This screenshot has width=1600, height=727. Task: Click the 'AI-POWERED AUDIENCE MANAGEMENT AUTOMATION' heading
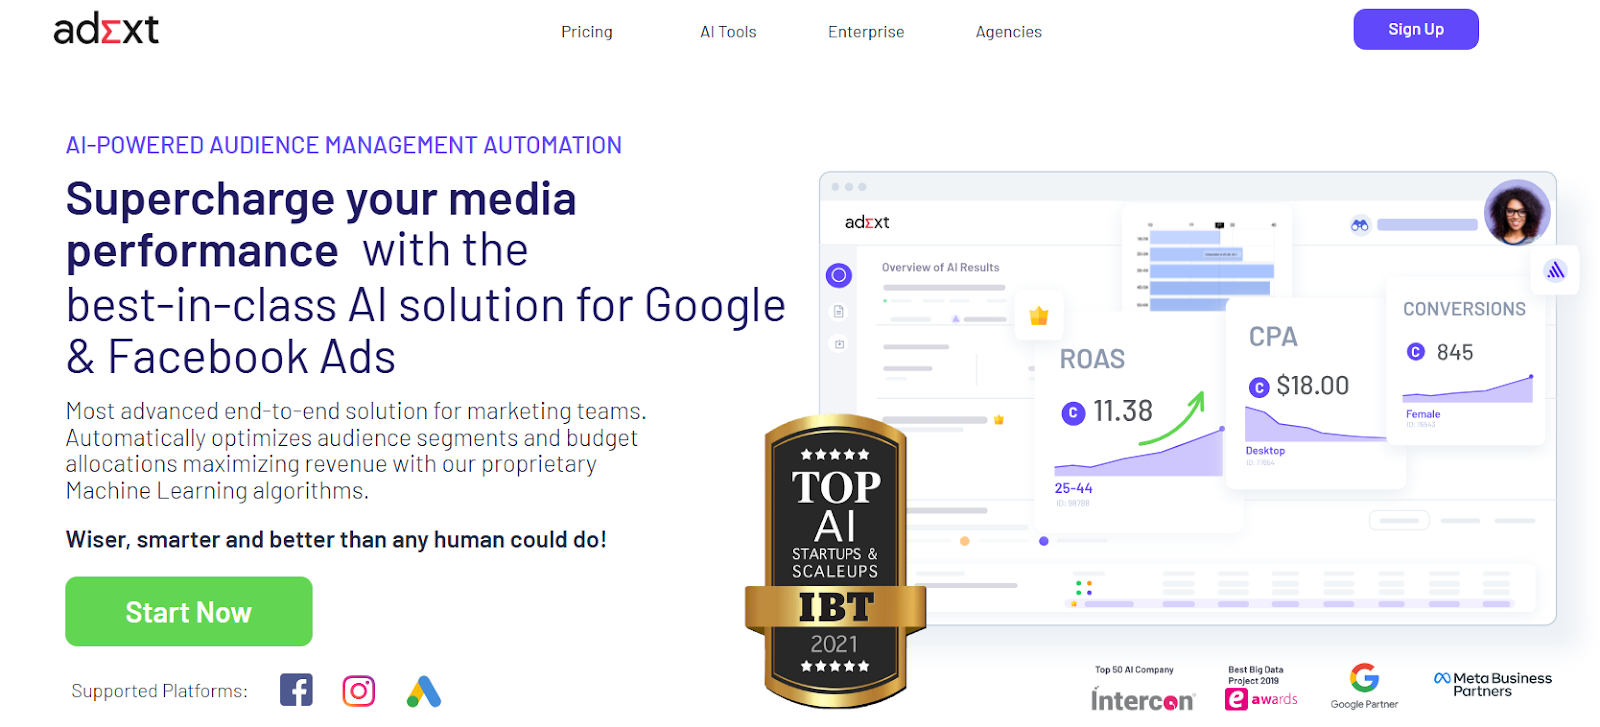click(344, 145)
